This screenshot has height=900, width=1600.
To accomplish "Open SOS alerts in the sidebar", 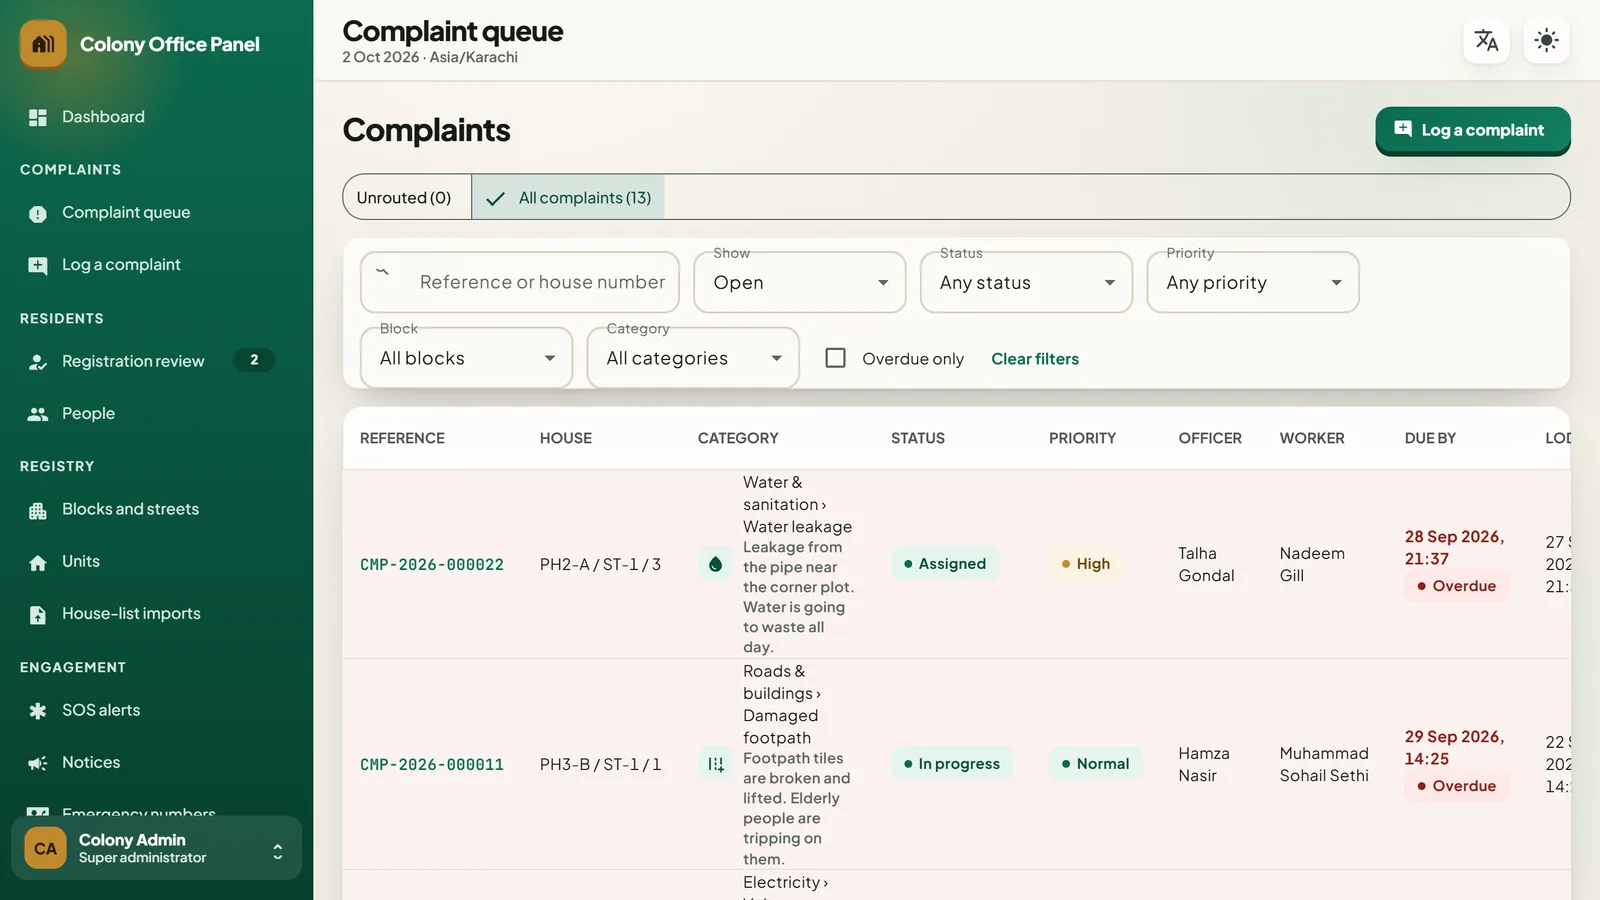I will (x=156, y=710).
